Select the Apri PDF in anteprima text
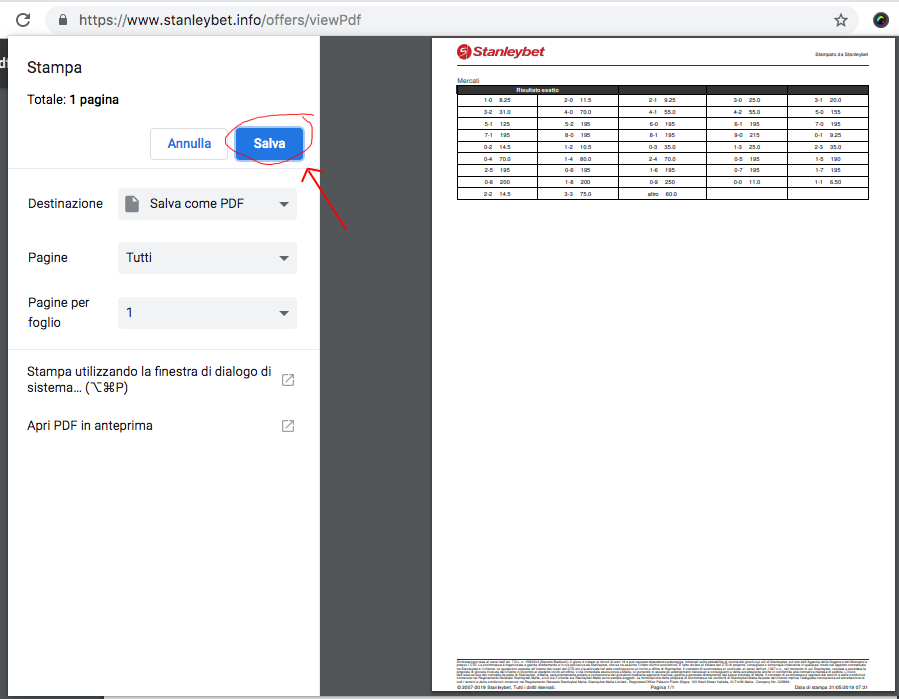This screenshot has width=899, height=699. click(90, 426)
